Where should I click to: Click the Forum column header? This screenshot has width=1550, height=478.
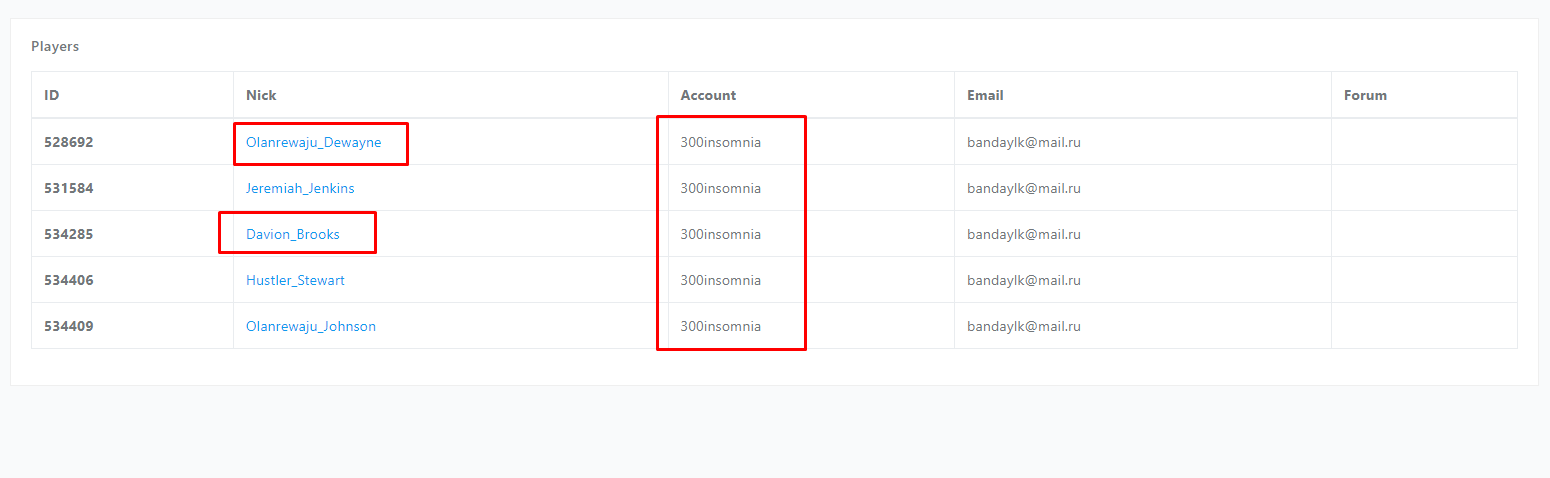click(x=1365, y=95)
